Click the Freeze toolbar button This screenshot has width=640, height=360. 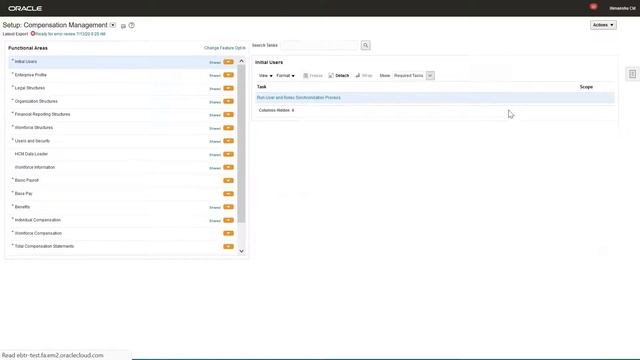(x=313, y=76)
